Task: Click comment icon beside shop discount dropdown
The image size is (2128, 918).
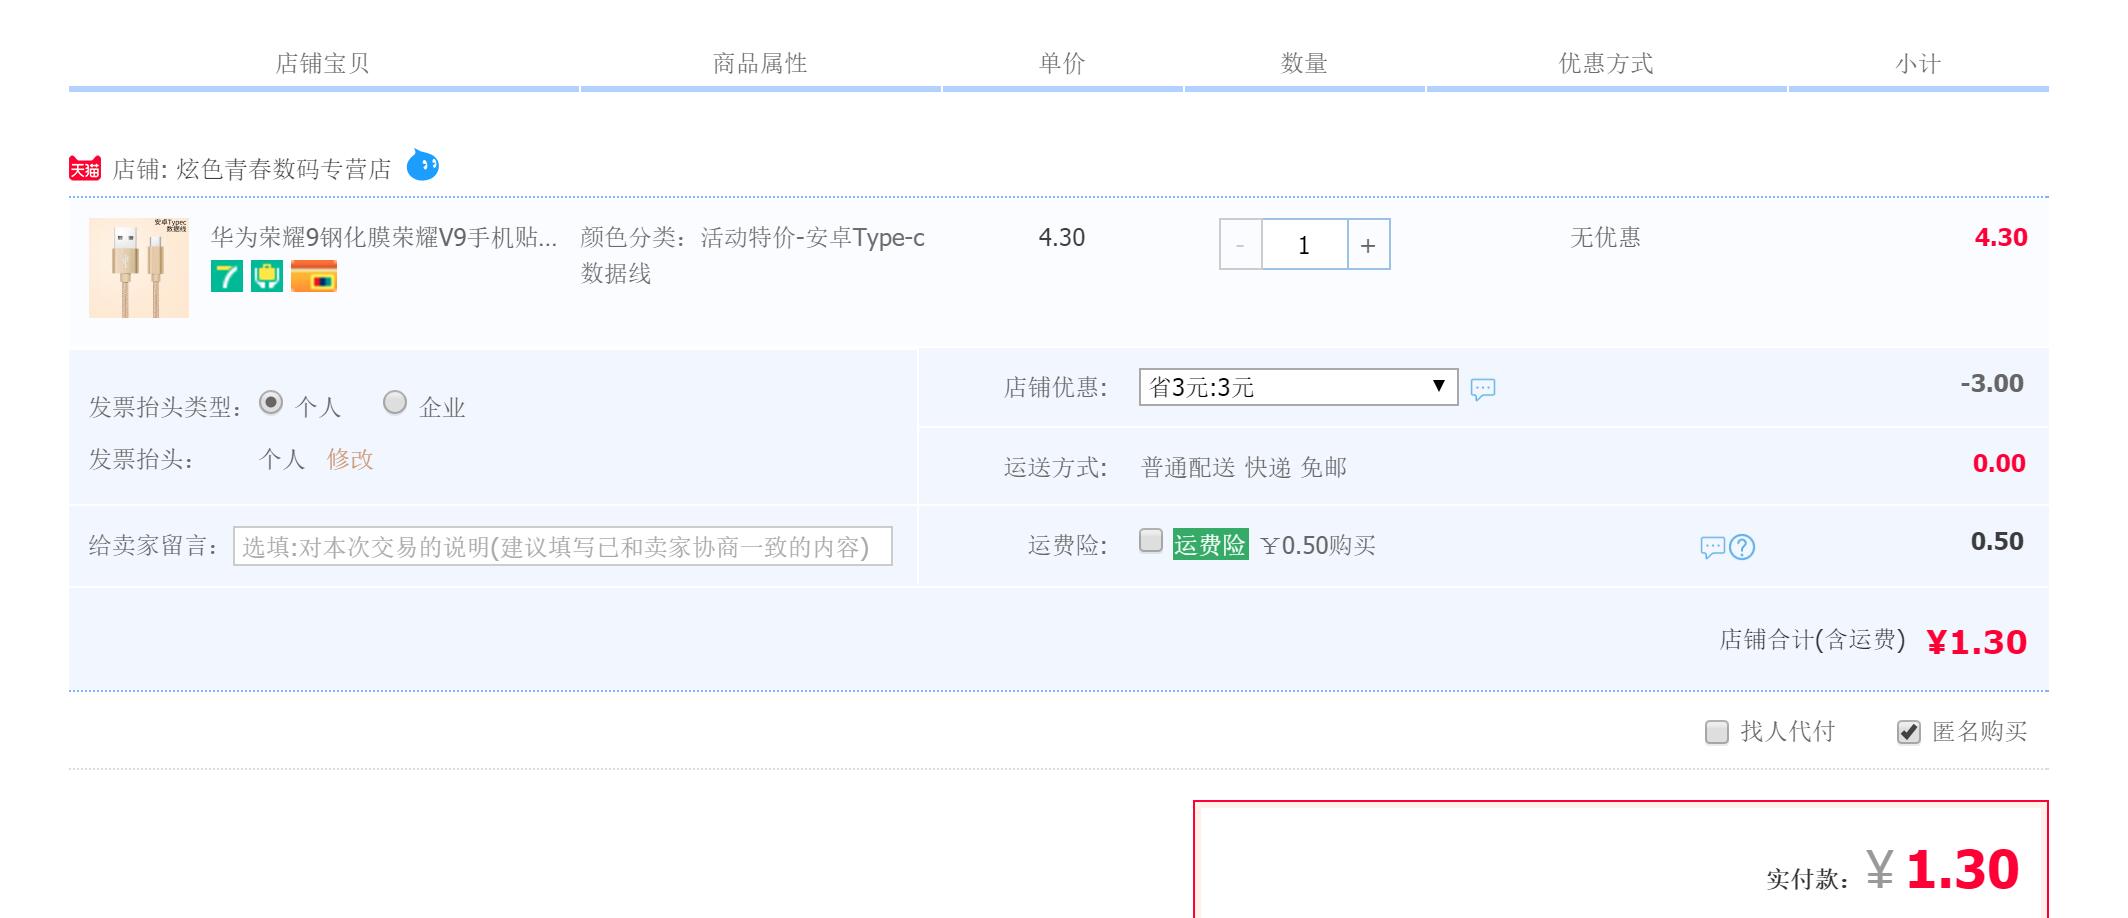Action: point(1483,389)
